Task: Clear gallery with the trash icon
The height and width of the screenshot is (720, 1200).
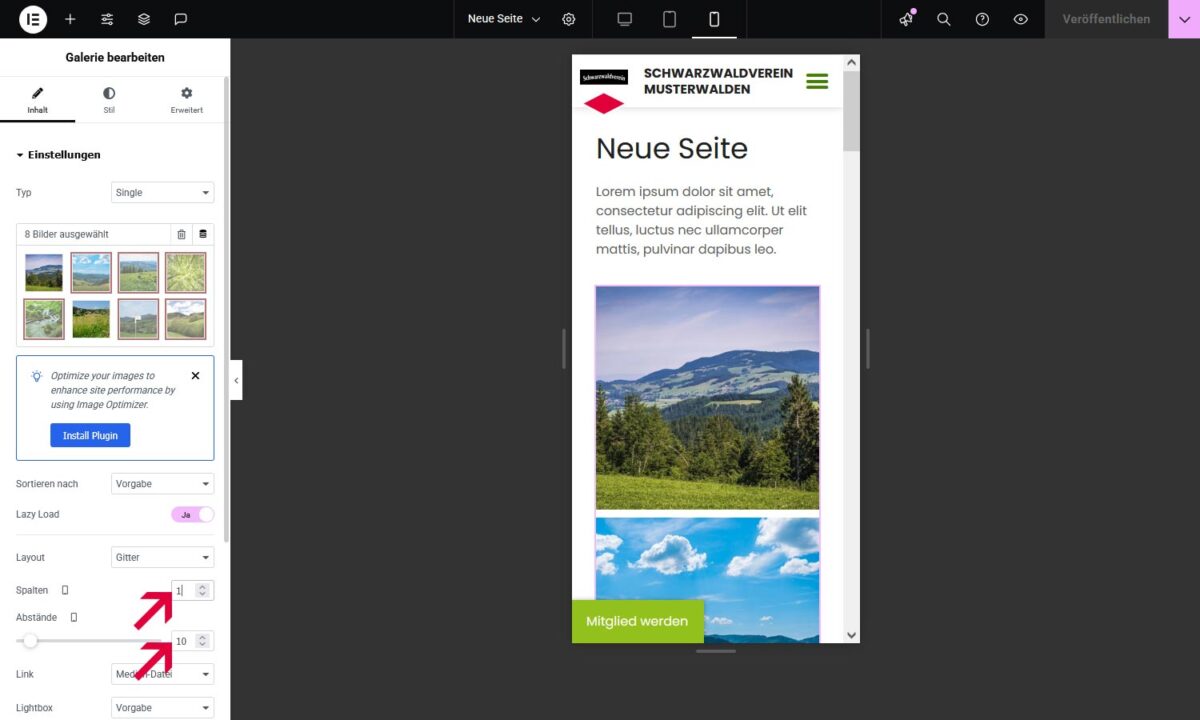Action: coord(181,234)
